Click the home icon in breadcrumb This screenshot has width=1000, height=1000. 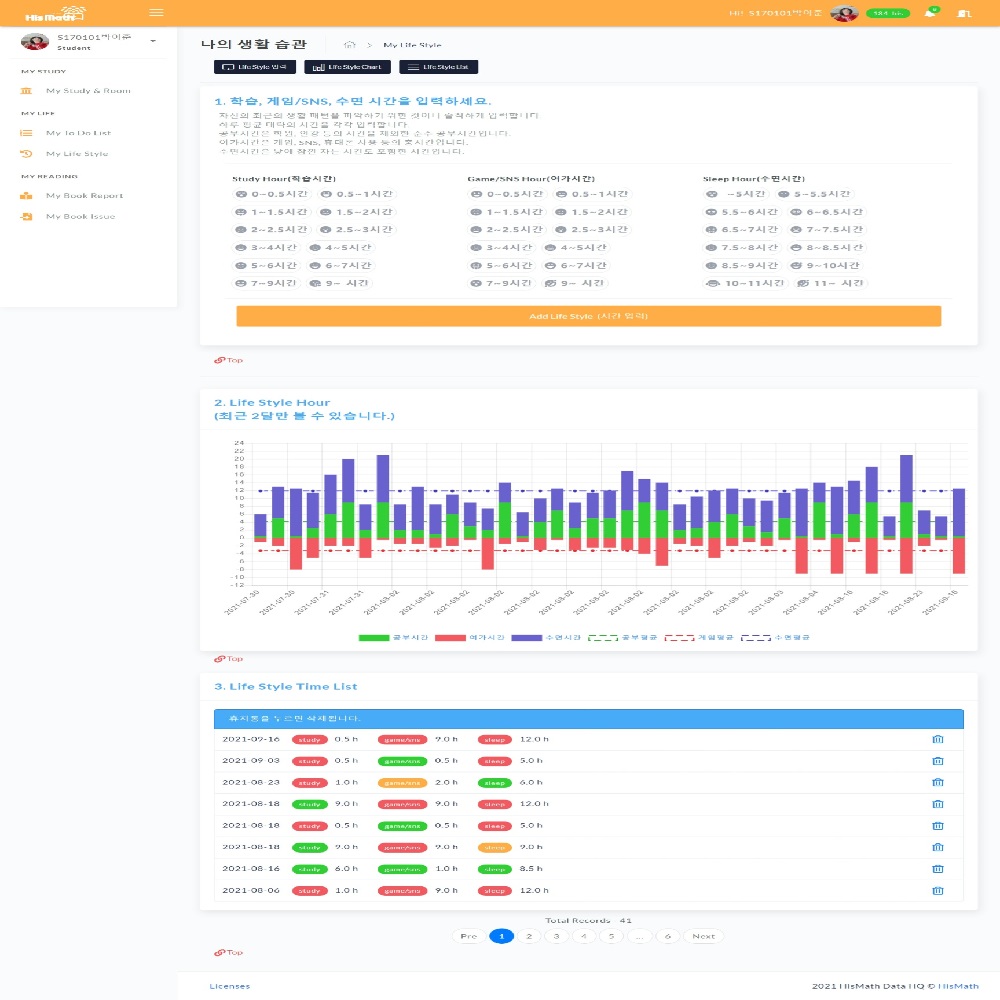click(x=349, y=45)
